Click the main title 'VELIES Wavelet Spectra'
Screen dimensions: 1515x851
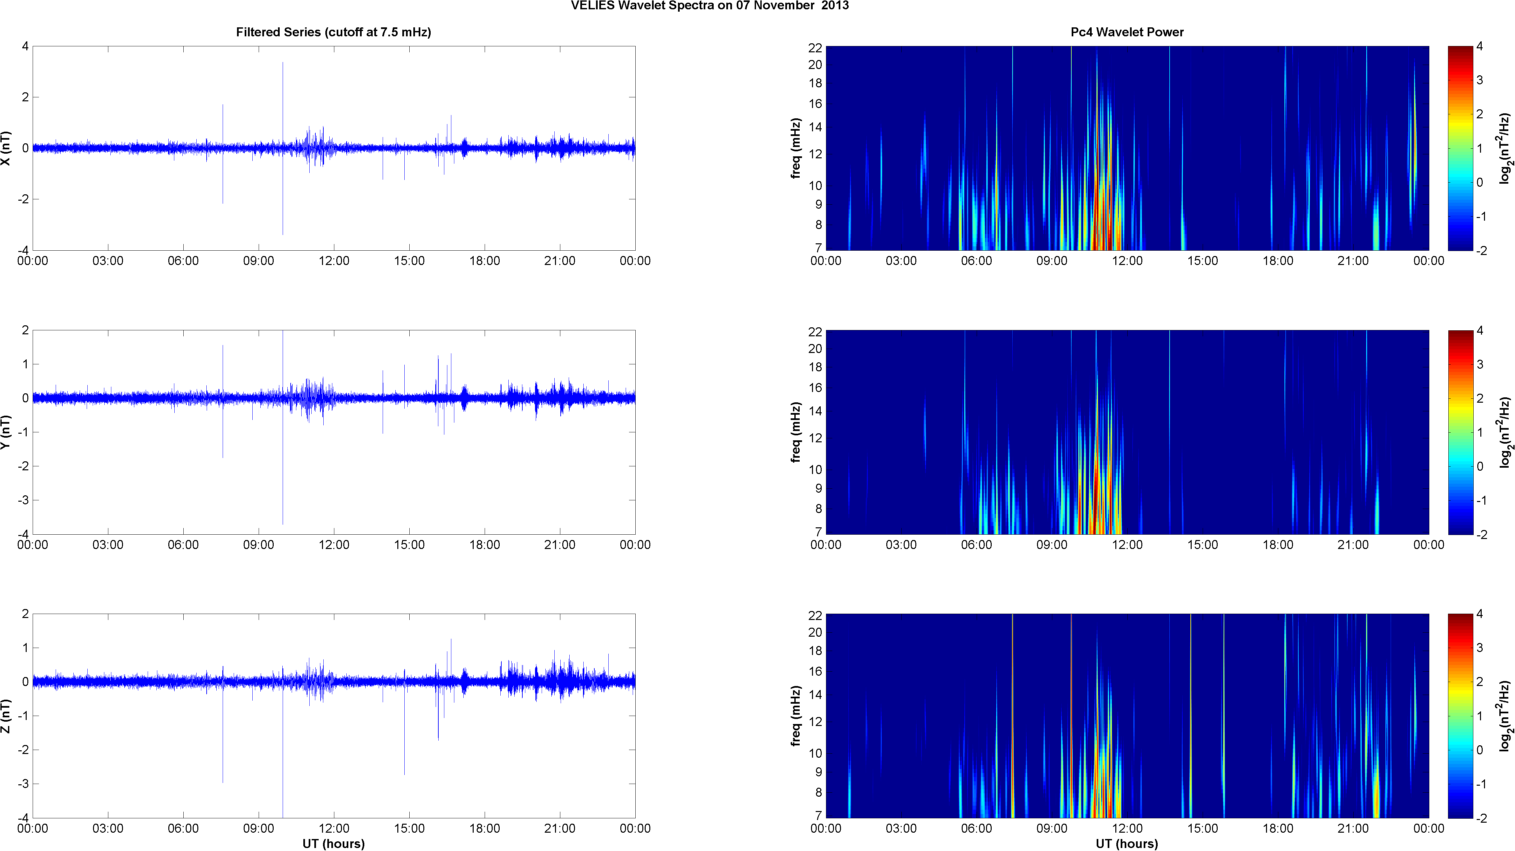(x=709, y=6)
